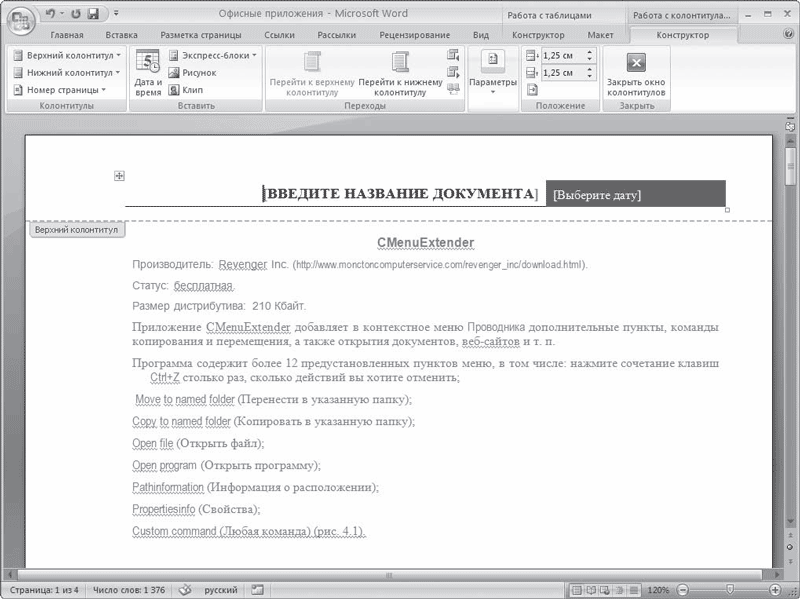Click the vertical scrollbar thumb

[790, 166]
